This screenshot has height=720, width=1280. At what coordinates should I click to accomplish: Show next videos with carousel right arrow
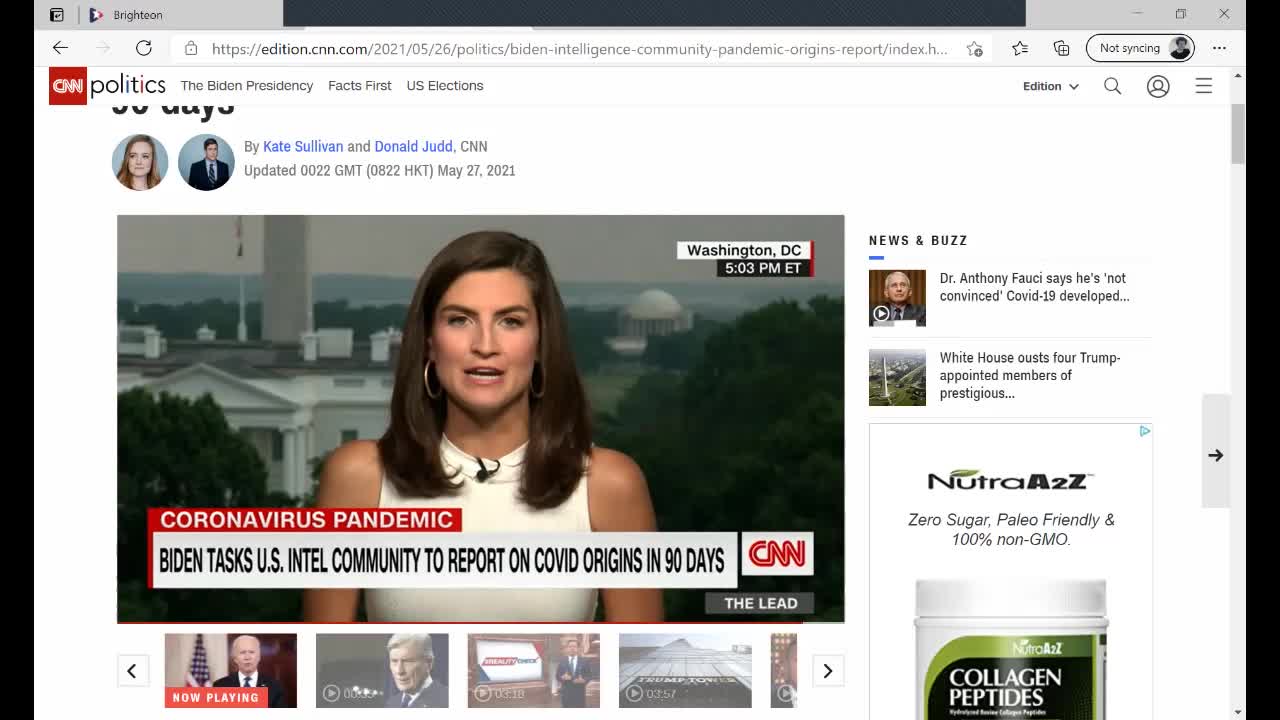click(827, 671)
